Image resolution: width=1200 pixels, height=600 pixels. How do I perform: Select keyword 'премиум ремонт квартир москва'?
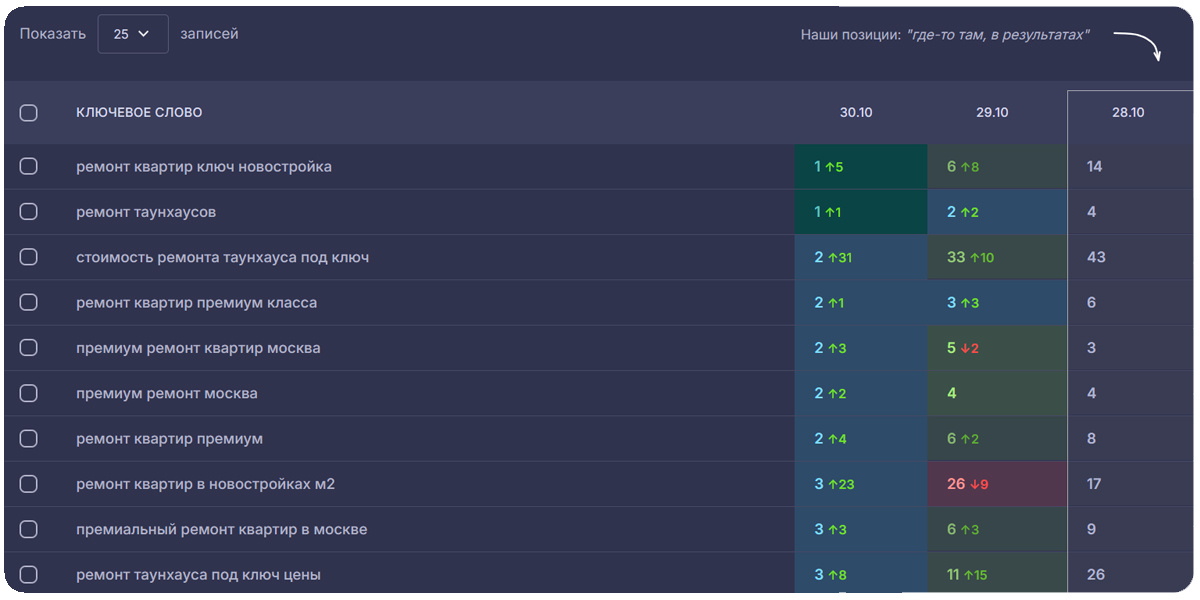[198, 348]
